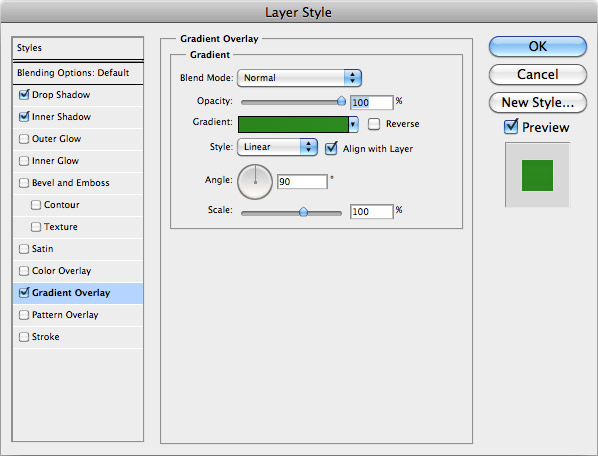Open the Blend Mode dropdown
The image size is (598, 456).
pos(299,78)
